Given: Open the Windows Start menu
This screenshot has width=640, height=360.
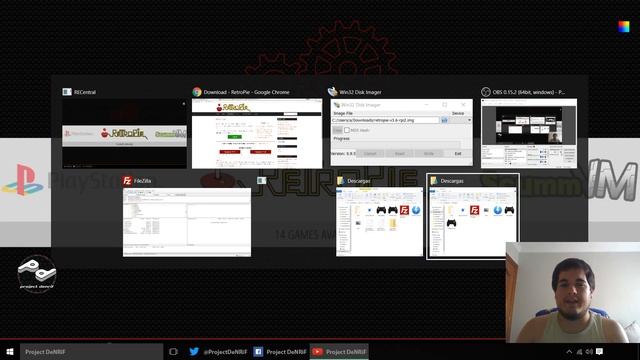Looking at the screenshot, I should point(10,351).
